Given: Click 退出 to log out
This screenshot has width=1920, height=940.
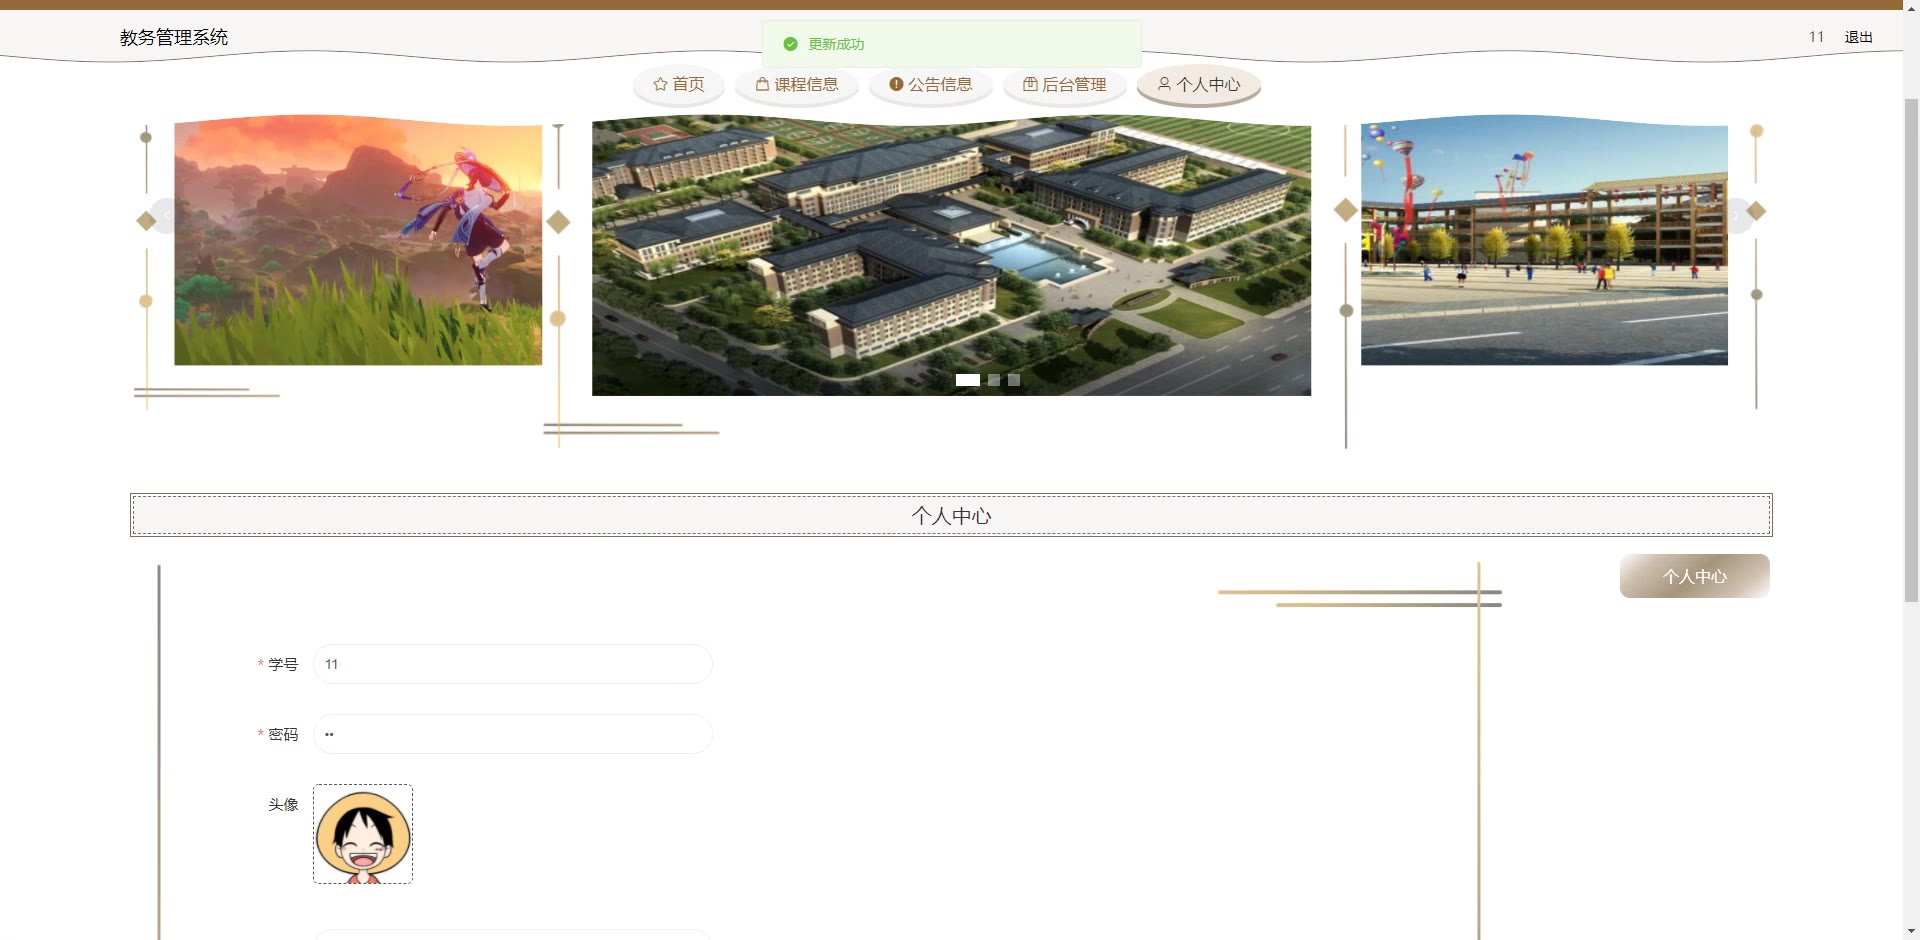Looking at the screenshot, I should point(1858,37).
